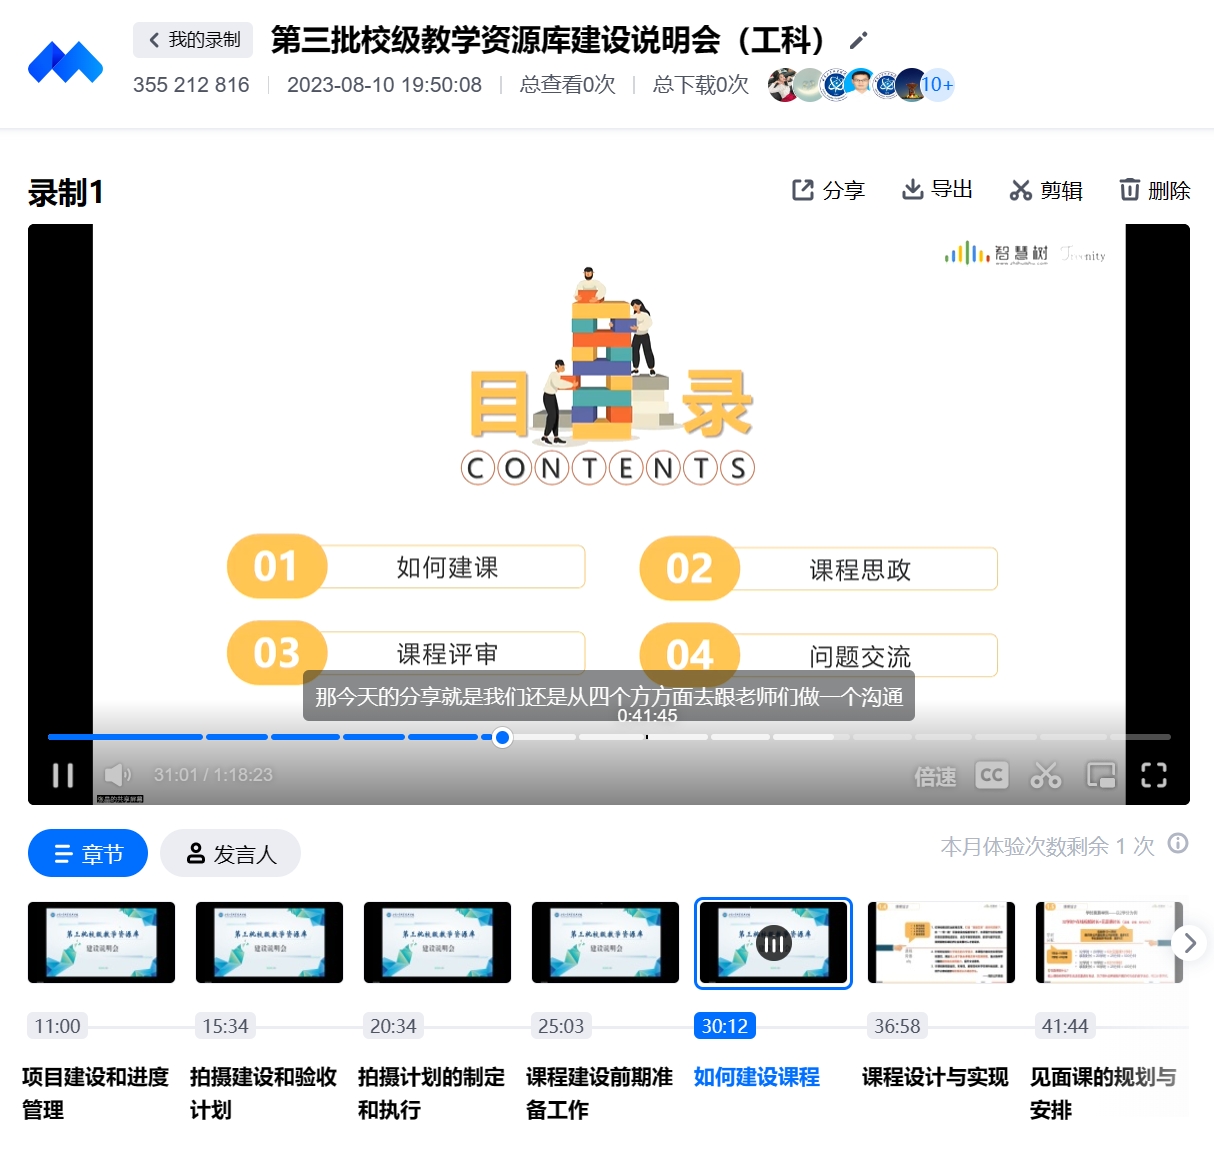Open 剪辑 editing tool
The height and width of the screenshot is (1163, 1214).
coord(1046,190)
